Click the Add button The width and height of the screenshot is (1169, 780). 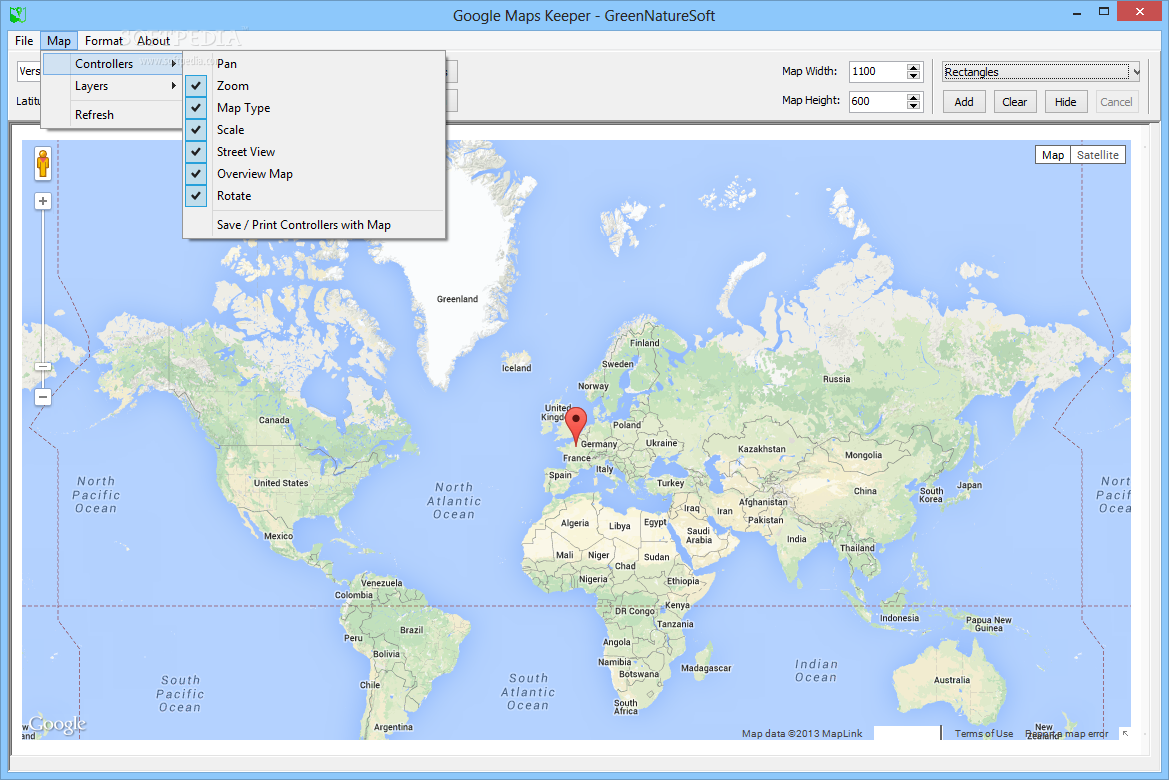(x=964, y=101)
